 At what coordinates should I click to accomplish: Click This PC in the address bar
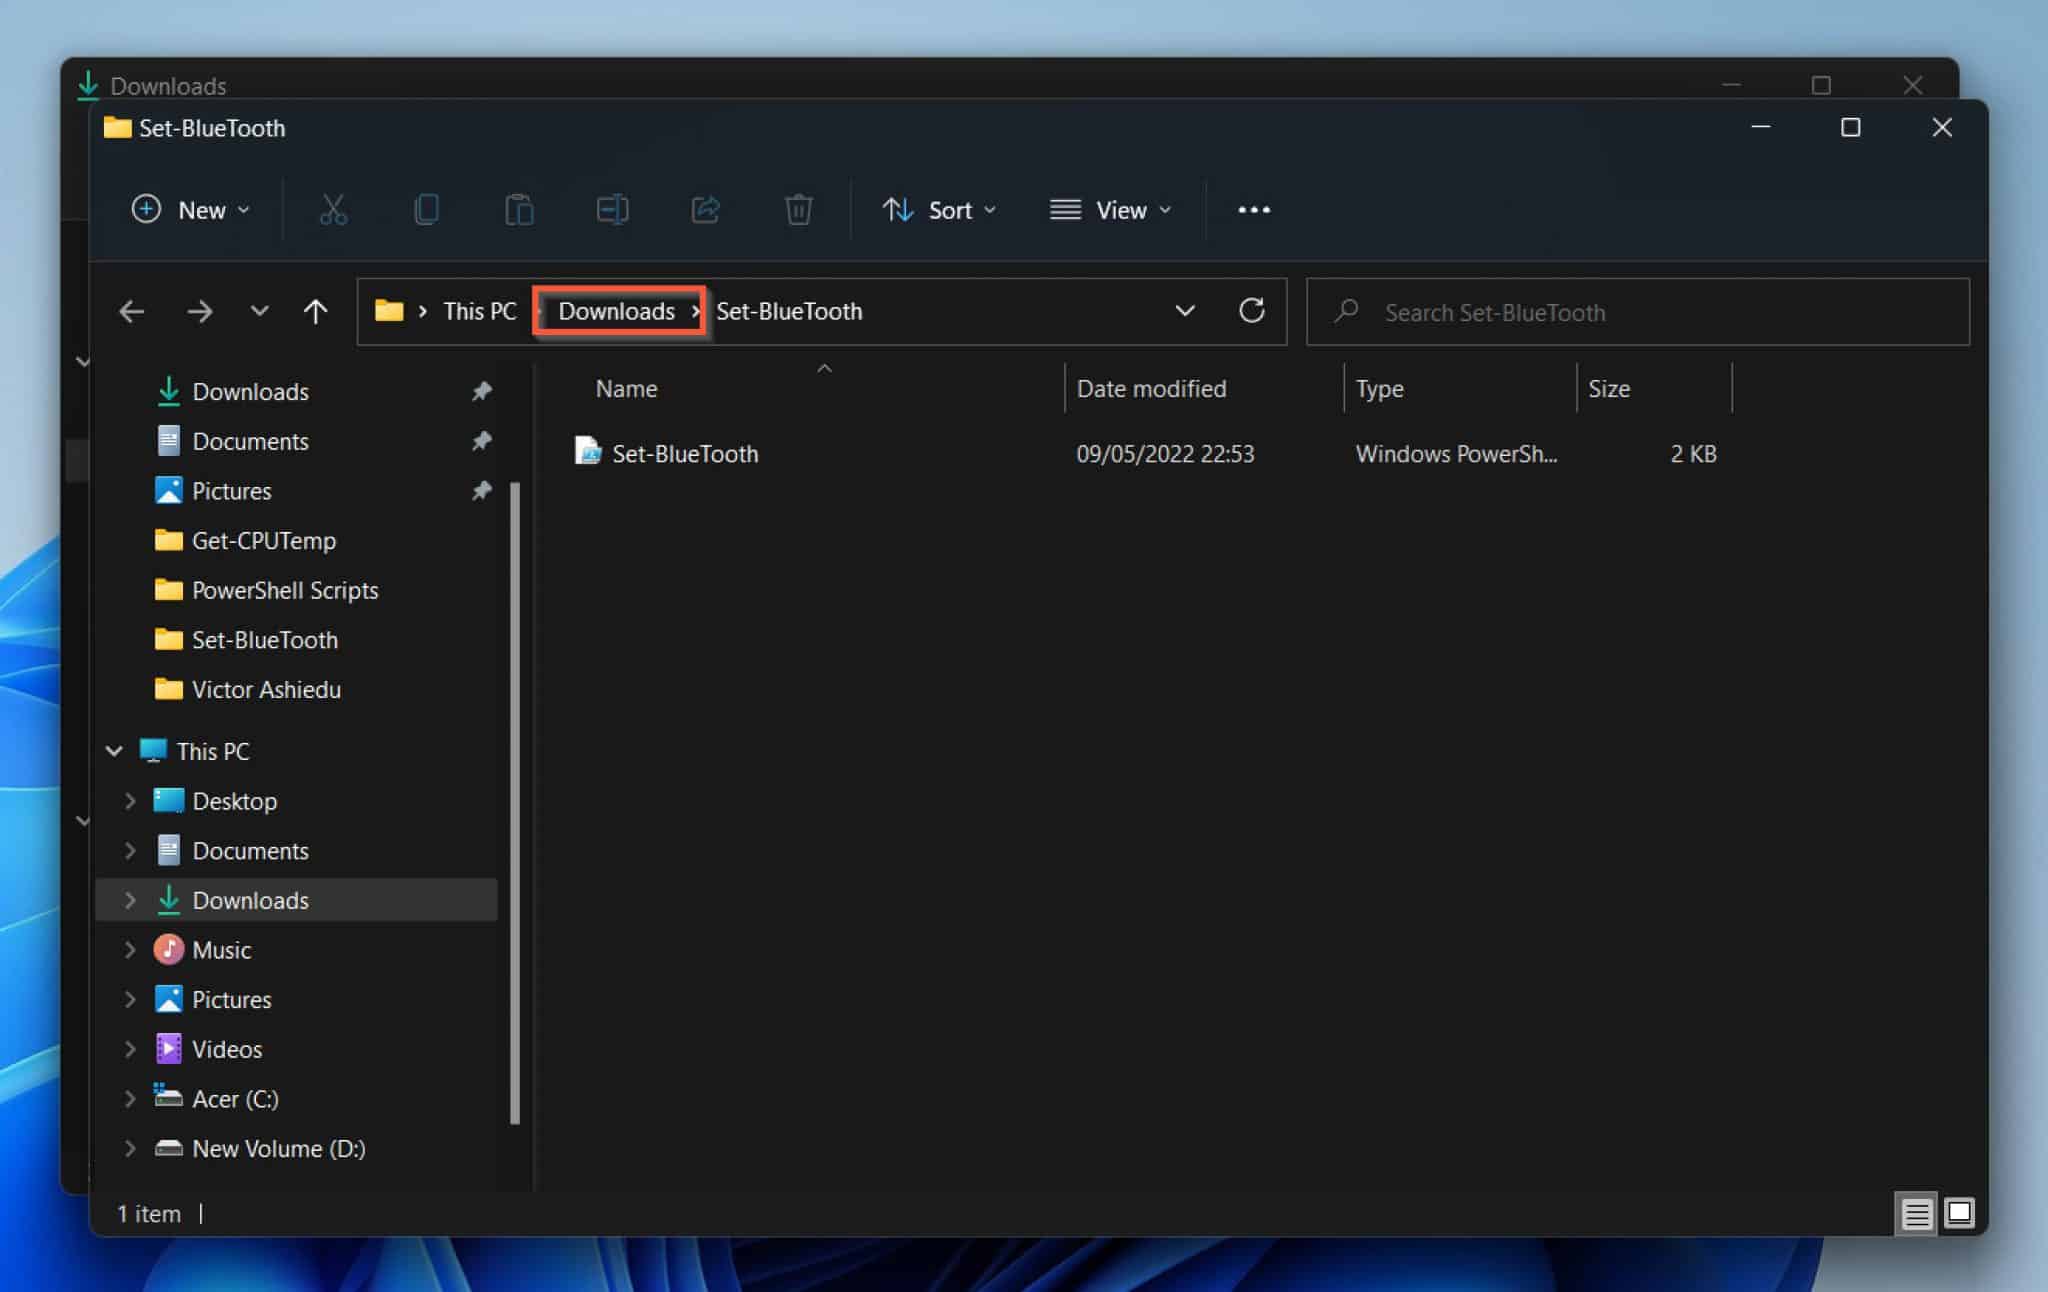click(x=479, y=311)
